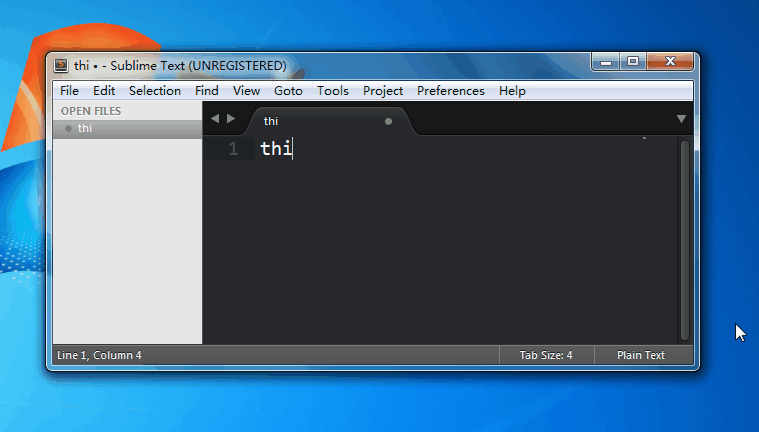Open the View menu
The image size is (759, 432).
246,91
